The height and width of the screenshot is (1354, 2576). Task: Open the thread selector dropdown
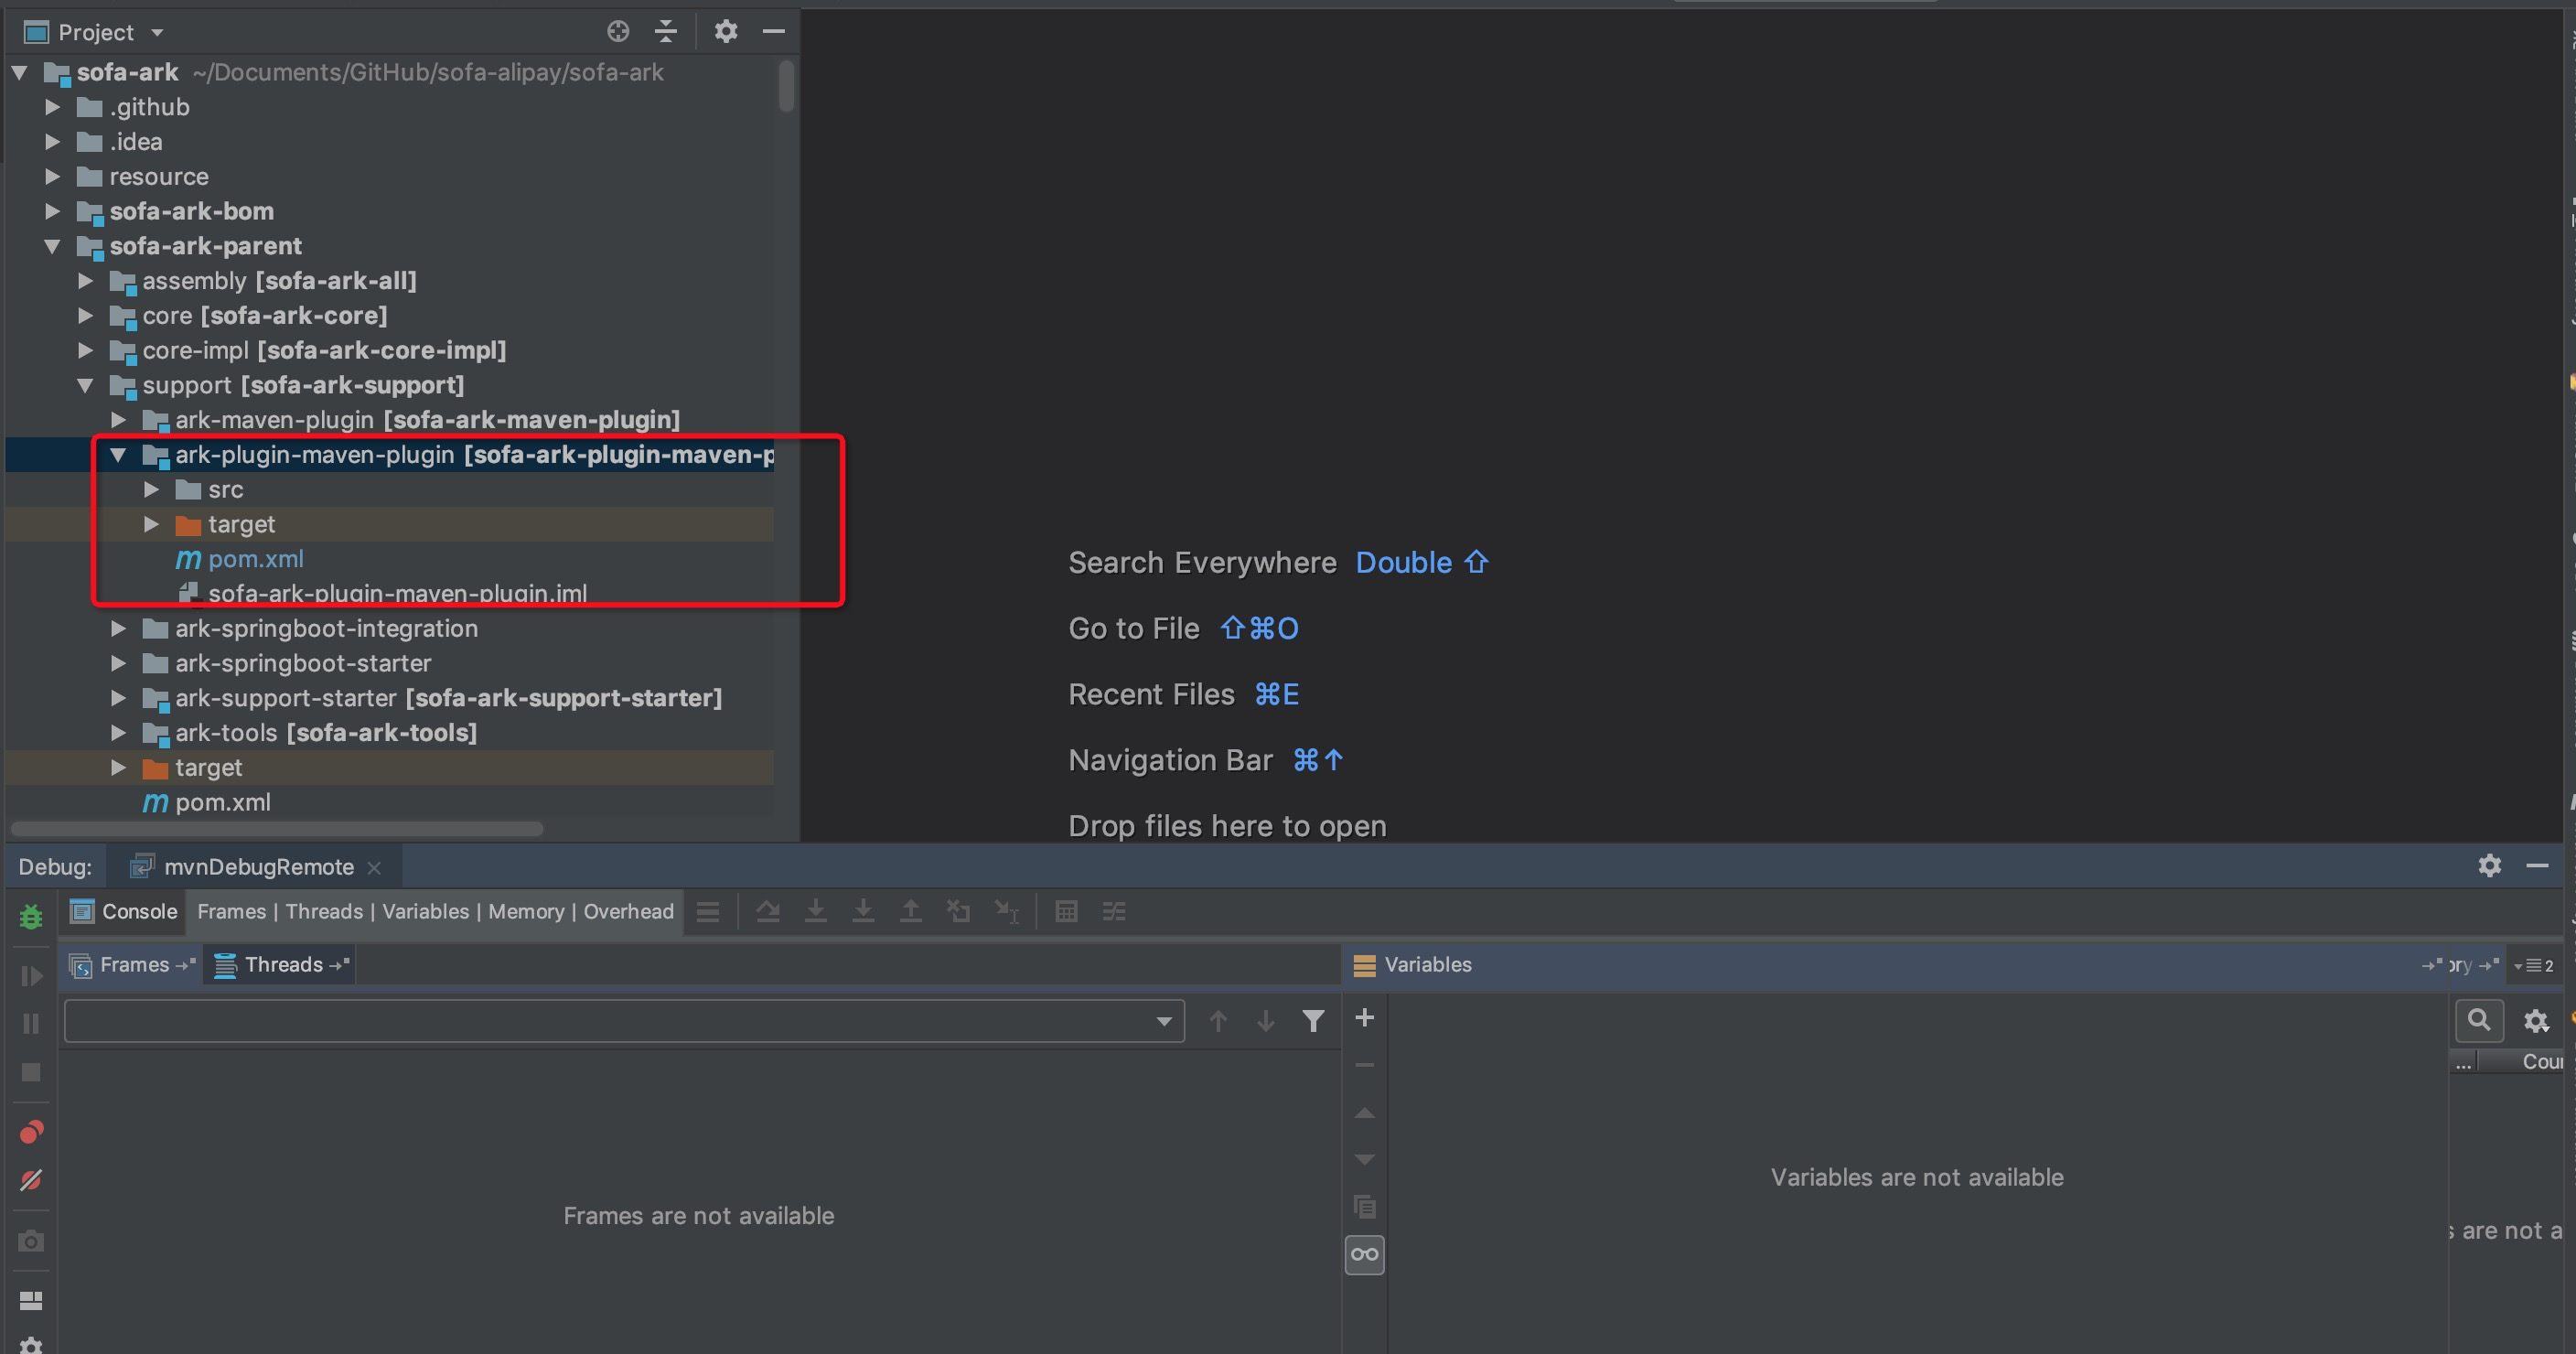[1163, 1021]
